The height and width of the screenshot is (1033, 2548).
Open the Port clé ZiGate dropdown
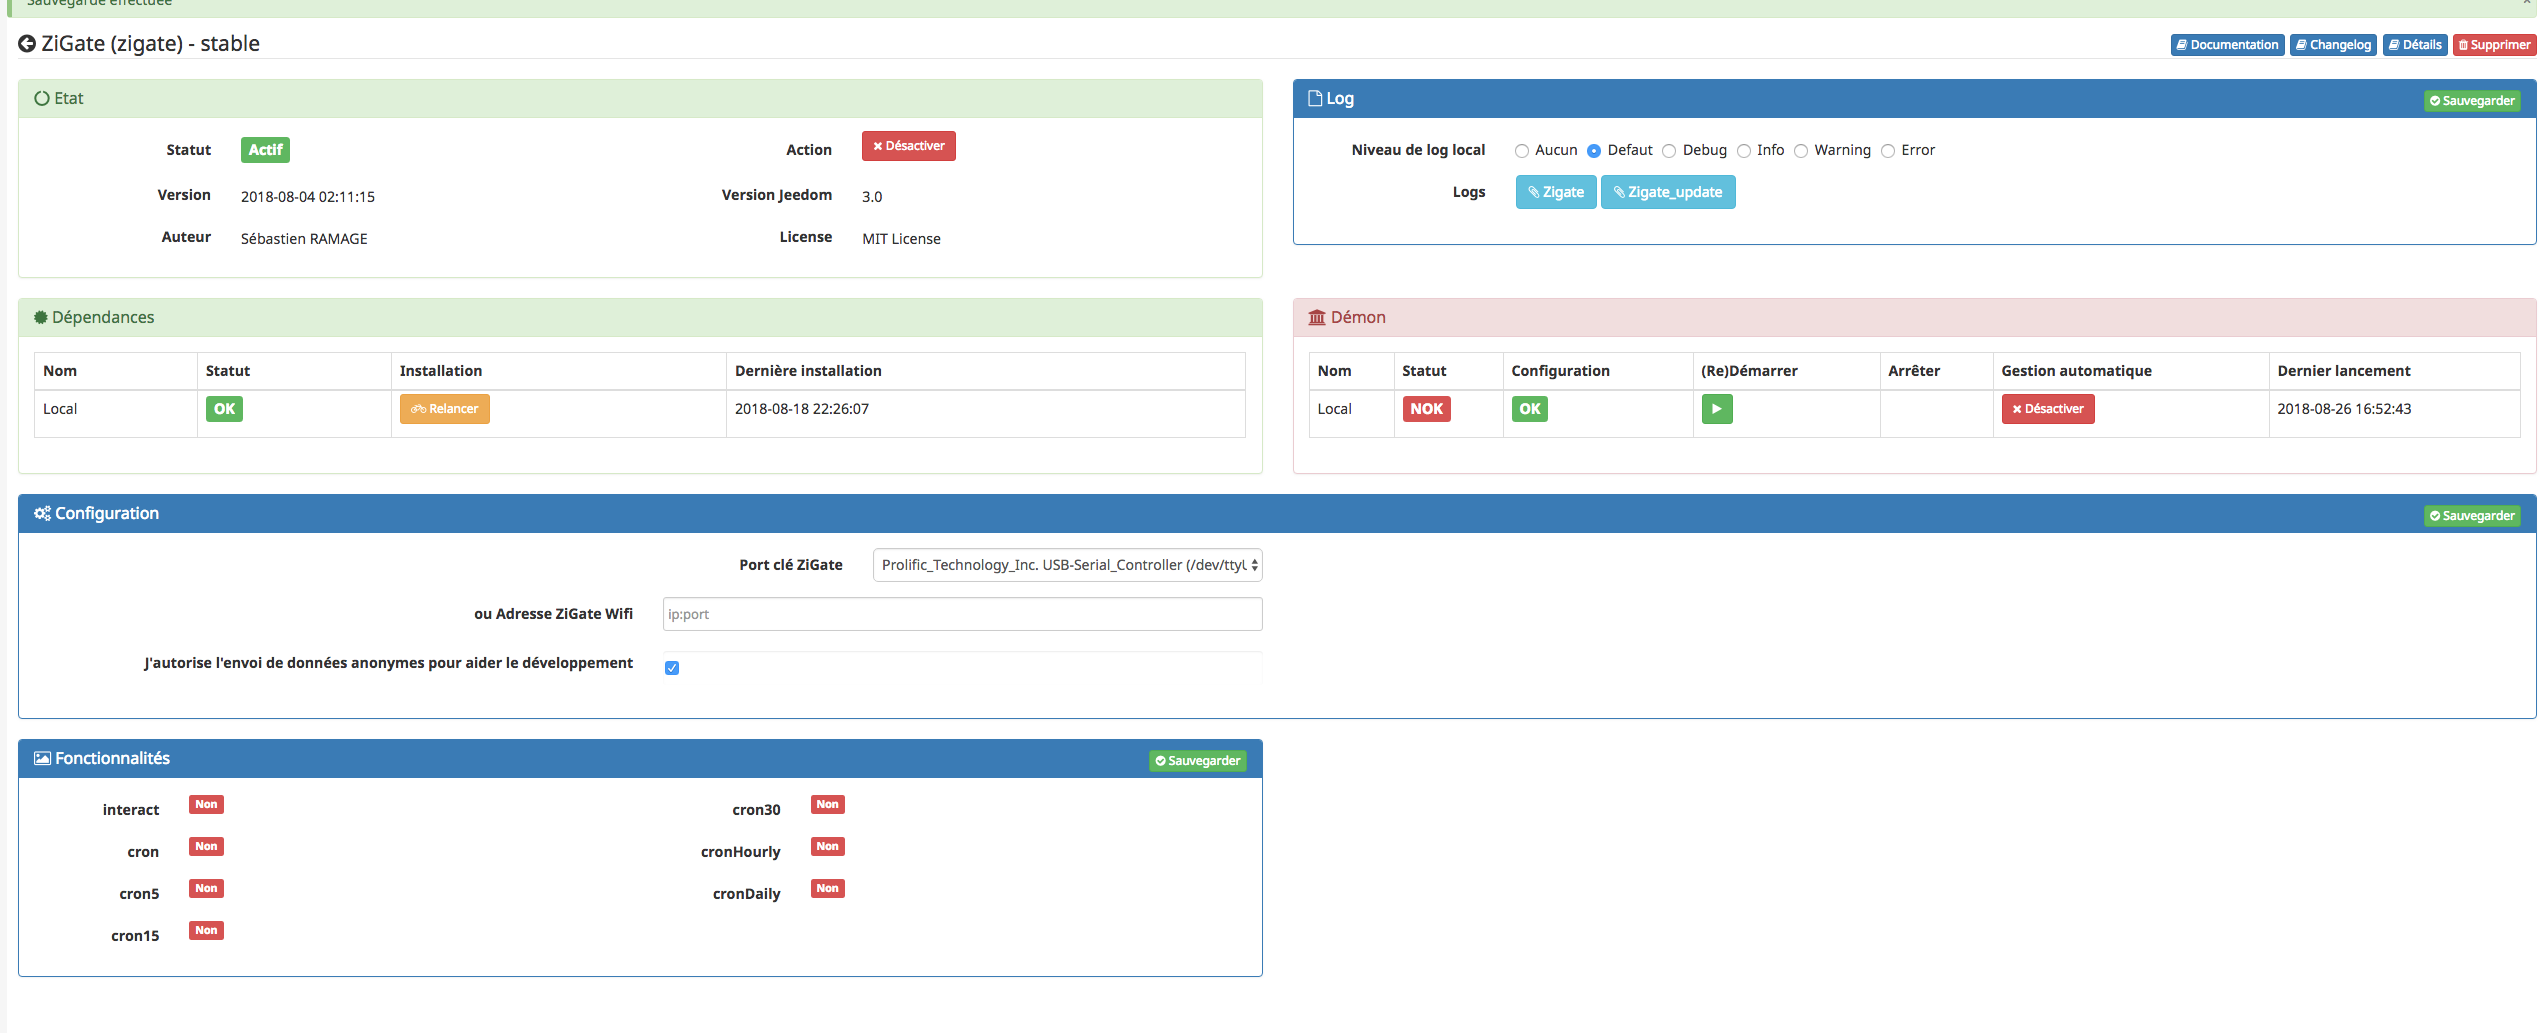point(1067,565)
